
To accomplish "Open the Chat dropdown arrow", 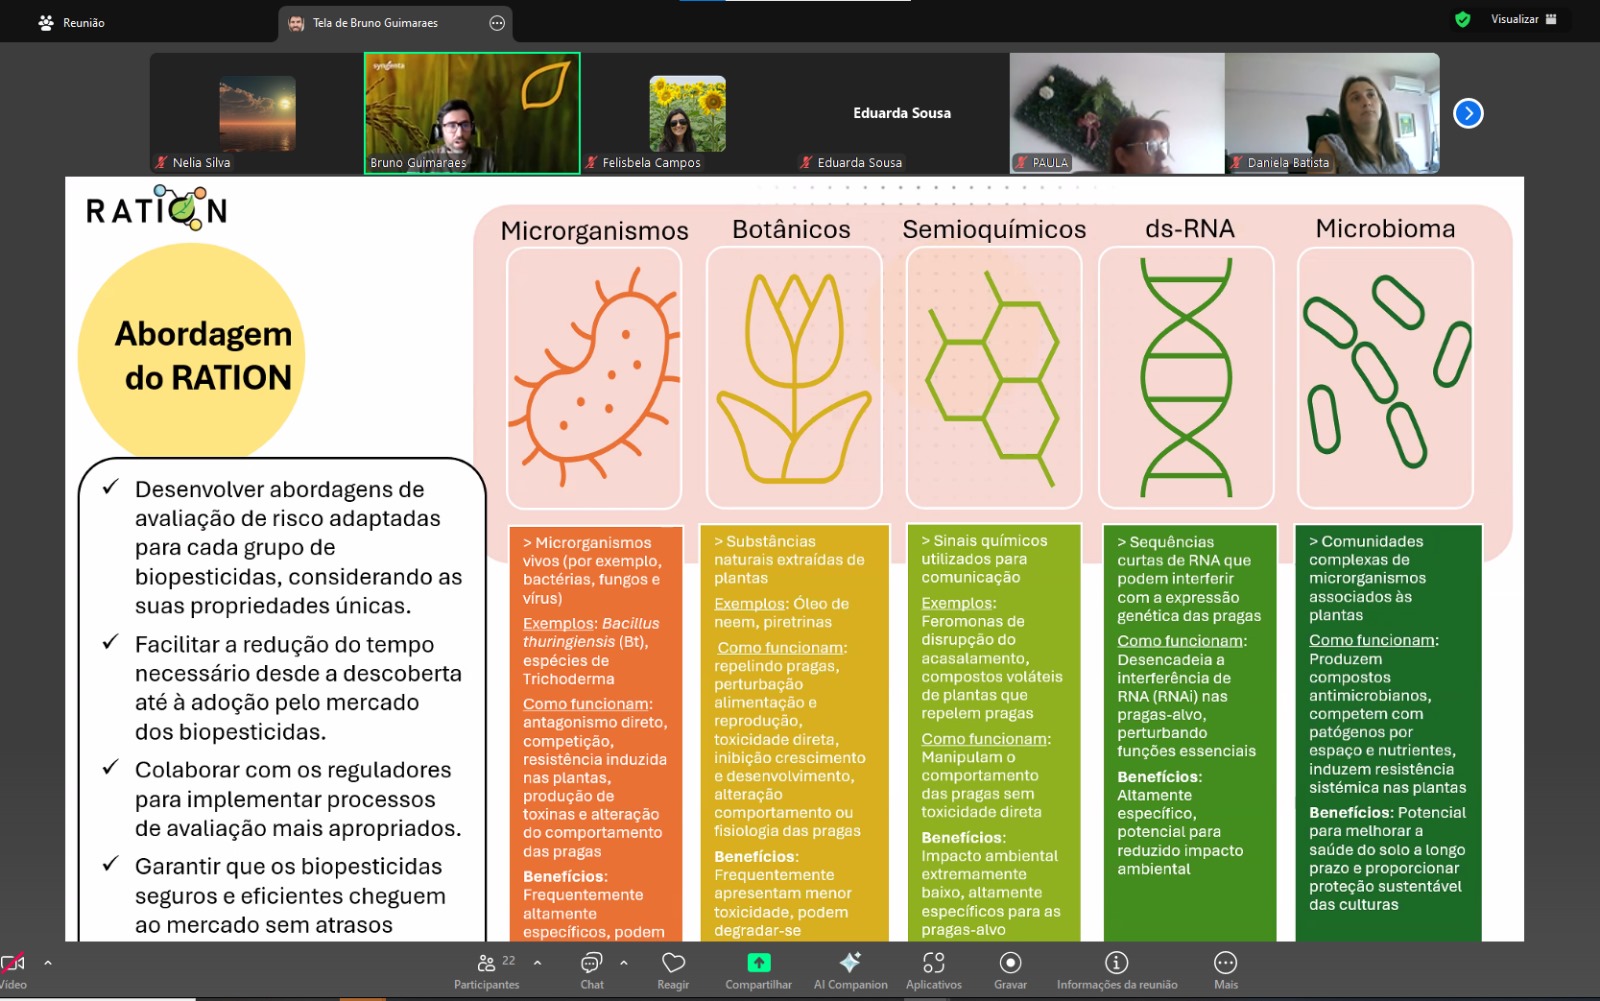I will click(625, 963).
